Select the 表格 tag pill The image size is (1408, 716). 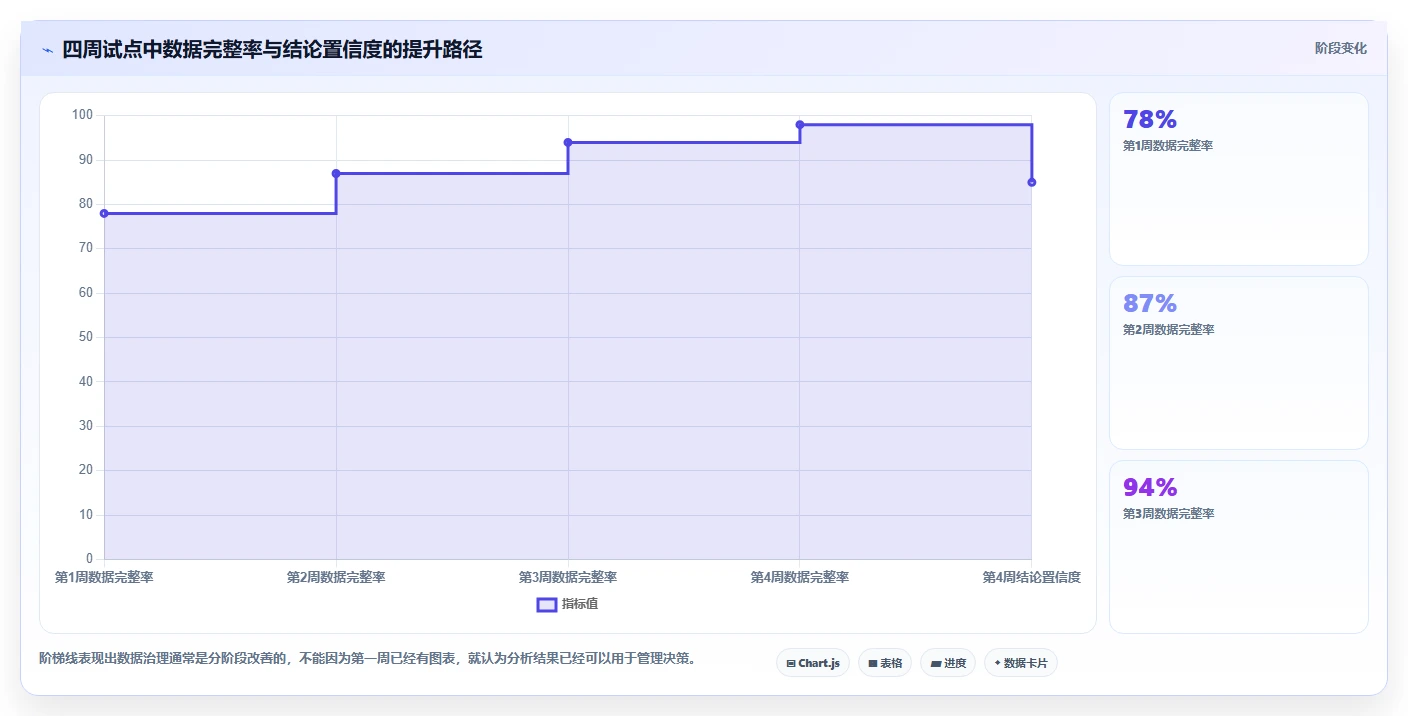point(885,663)
